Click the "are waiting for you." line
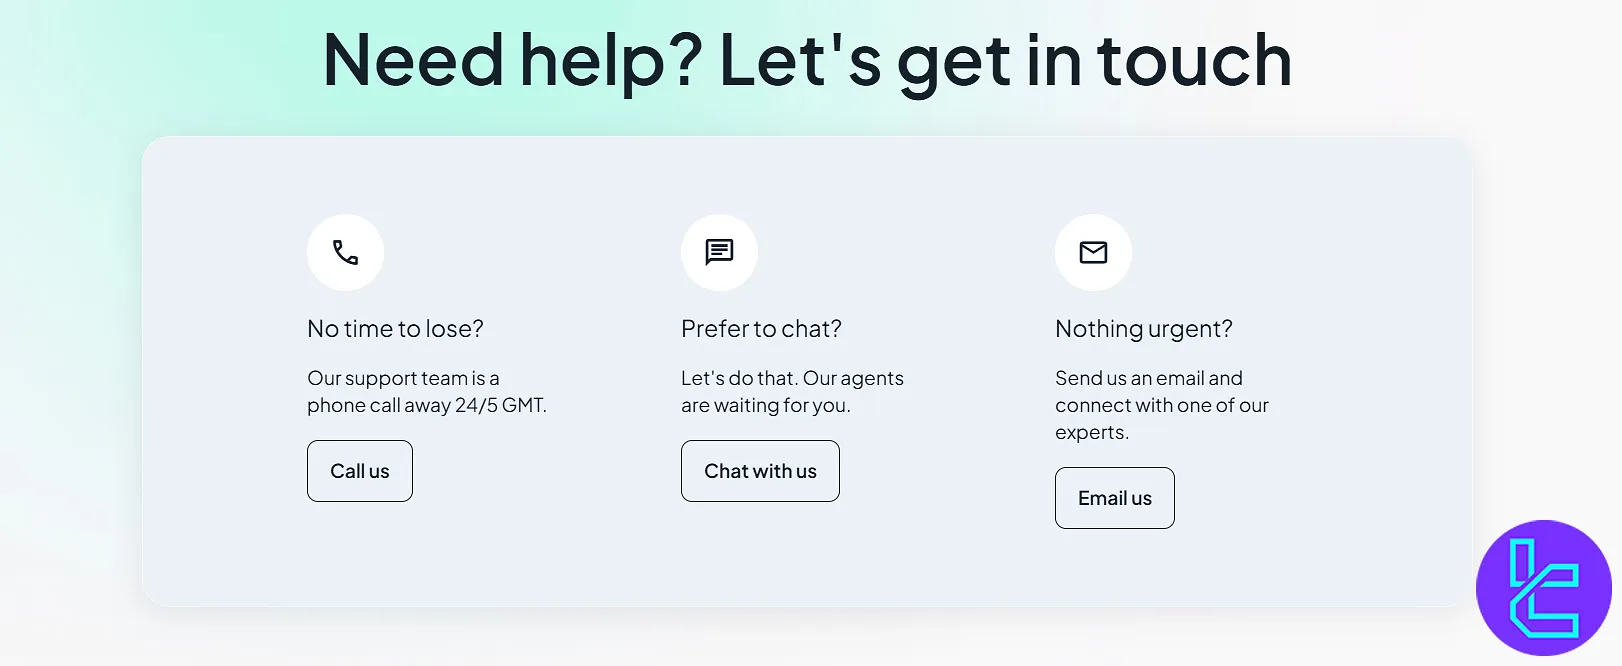The image size is (1622, 666). (x=765, y=405)
